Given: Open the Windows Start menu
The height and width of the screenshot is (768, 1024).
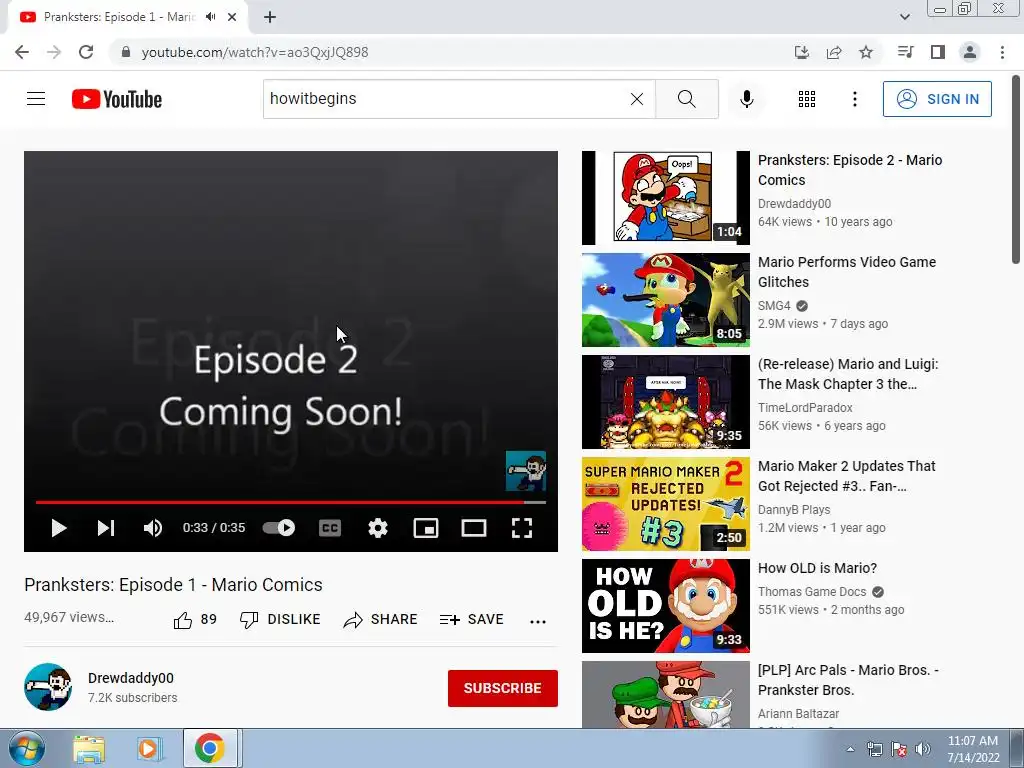Looking at the screenshot, I should [26, 748].
